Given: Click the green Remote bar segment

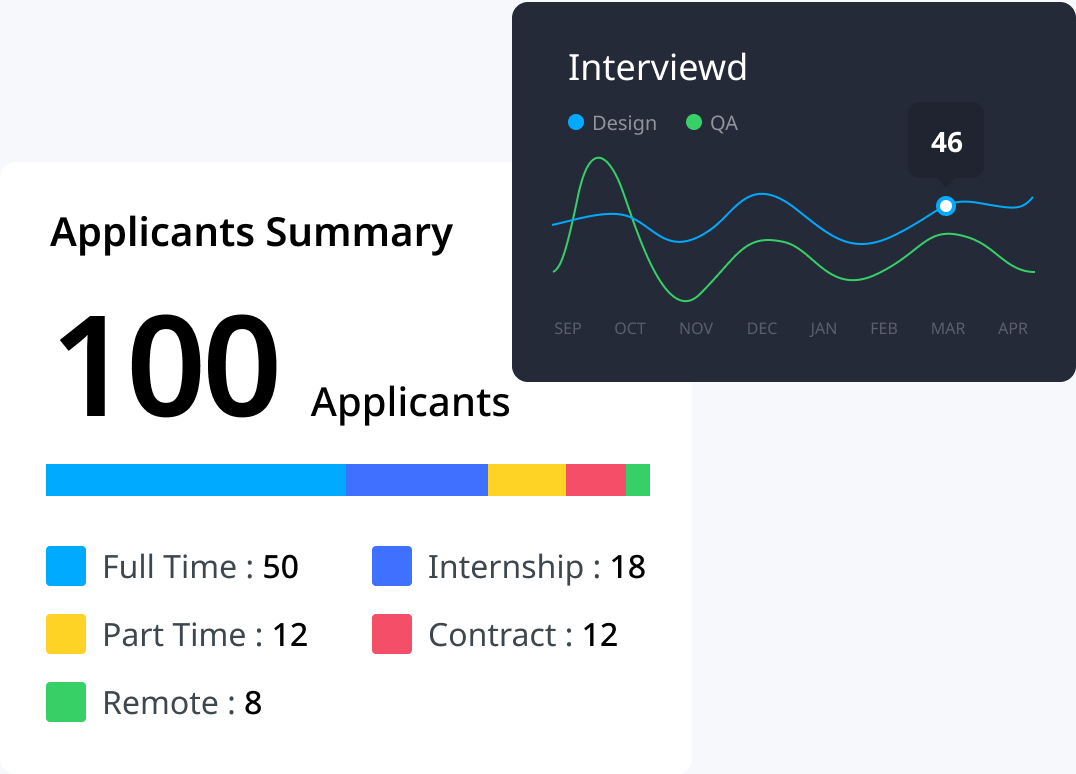Looking at the screenshot, I should [x=638, y=480].
